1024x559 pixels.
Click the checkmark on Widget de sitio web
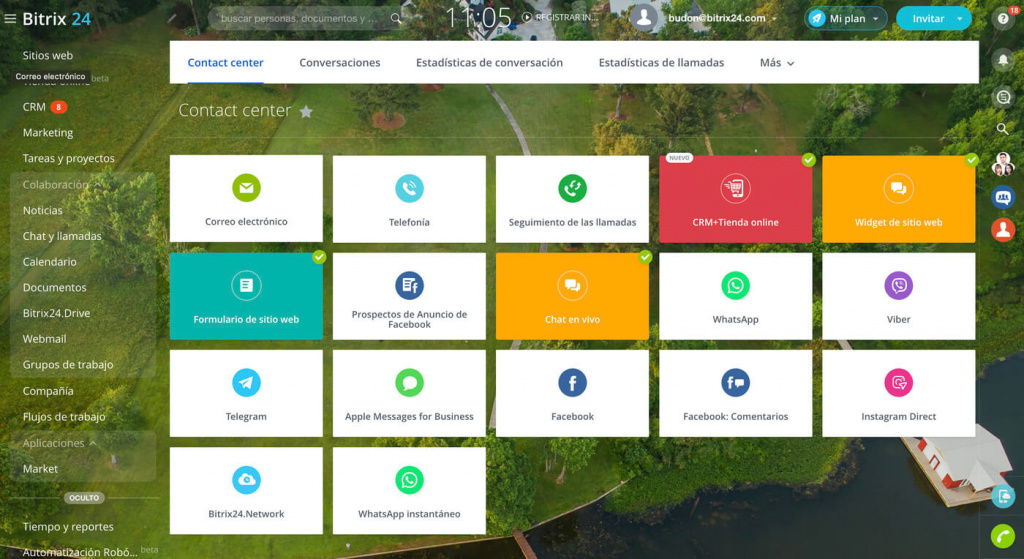971,160
